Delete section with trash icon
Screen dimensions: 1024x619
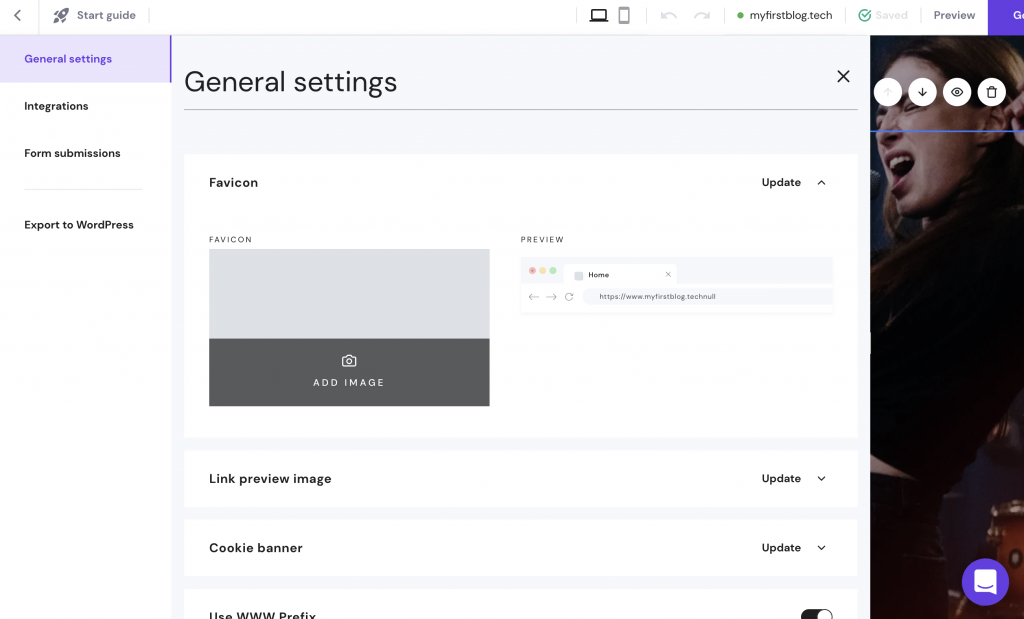point(991,92)
